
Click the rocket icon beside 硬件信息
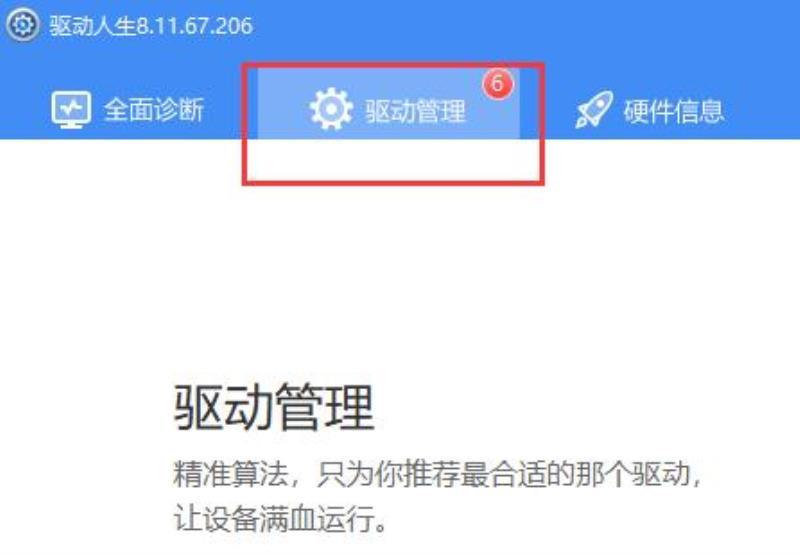tap(594, 109)
